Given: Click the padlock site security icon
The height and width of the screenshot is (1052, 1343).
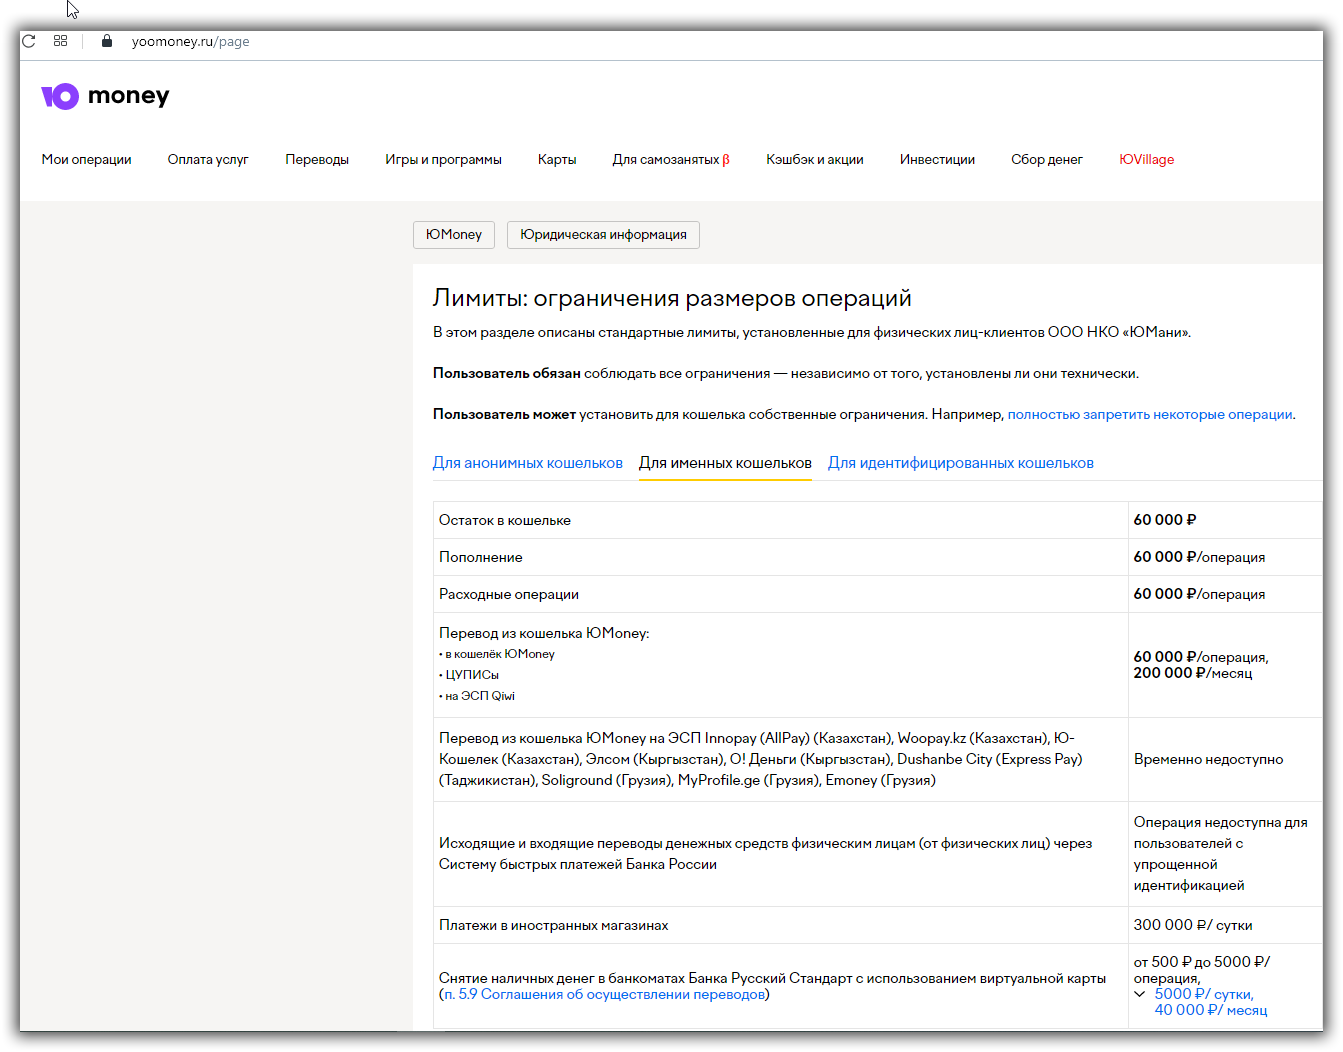Looking at the screenshot, I should pos(107,41).
